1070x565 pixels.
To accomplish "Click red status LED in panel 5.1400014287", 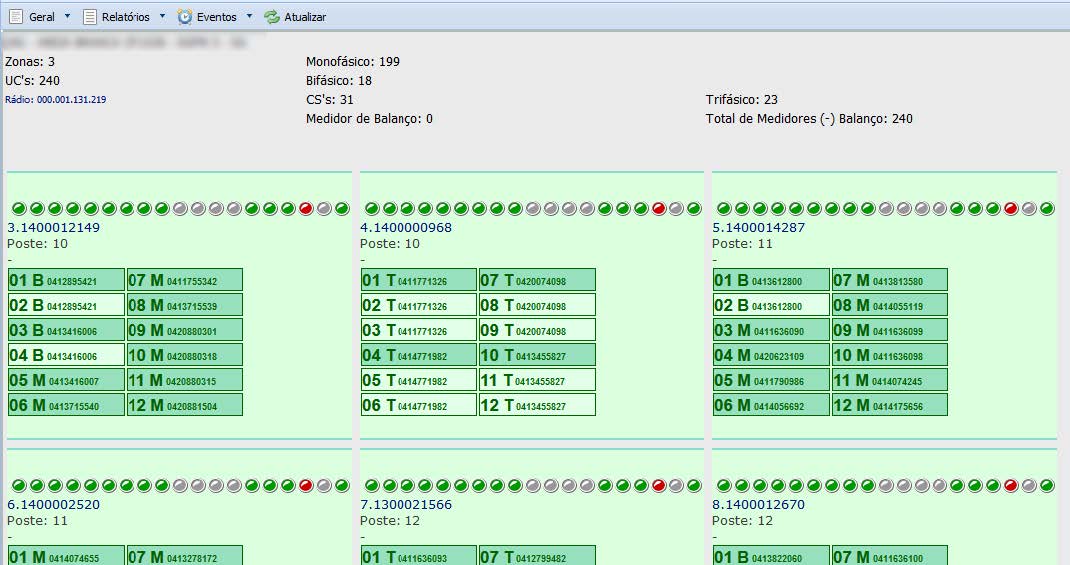I will click(1011, 209).
